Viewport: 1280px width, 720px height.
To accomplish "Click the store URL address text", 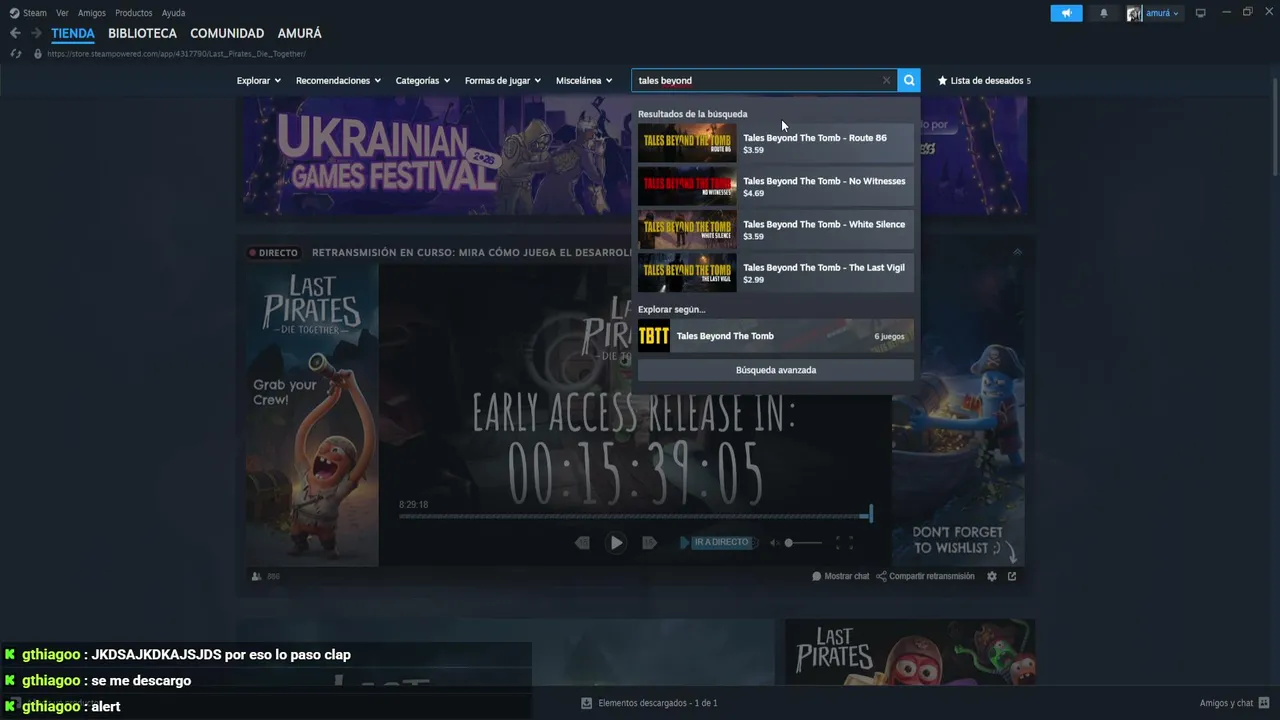I will (177, 54).
